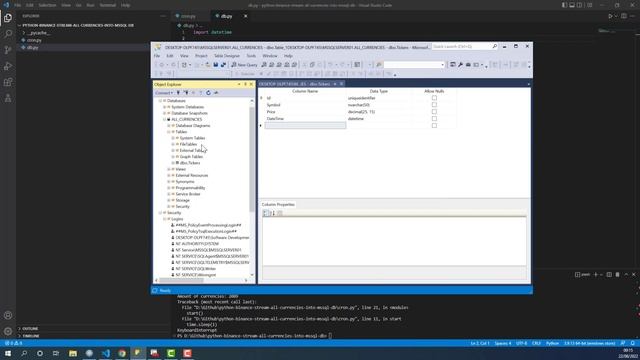Expand the Database Diagrams node
The width and height of the screenshot is (640, 360).
tap(169, 126)
